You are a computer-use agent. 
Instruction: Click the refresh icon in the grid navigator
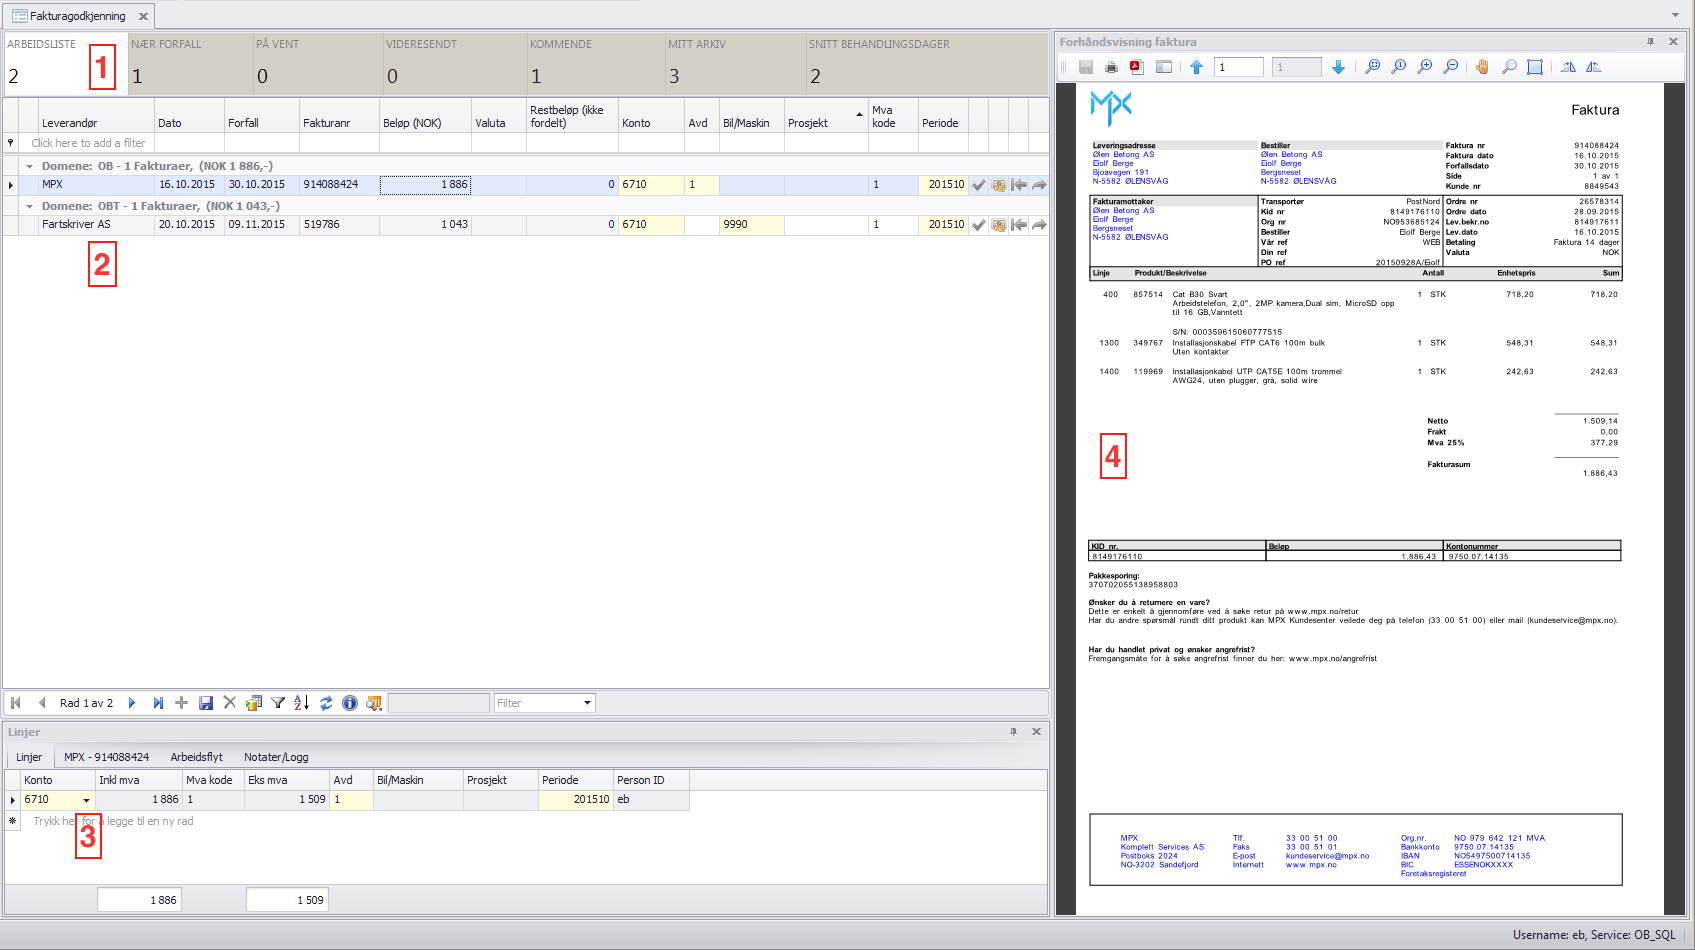326,703
